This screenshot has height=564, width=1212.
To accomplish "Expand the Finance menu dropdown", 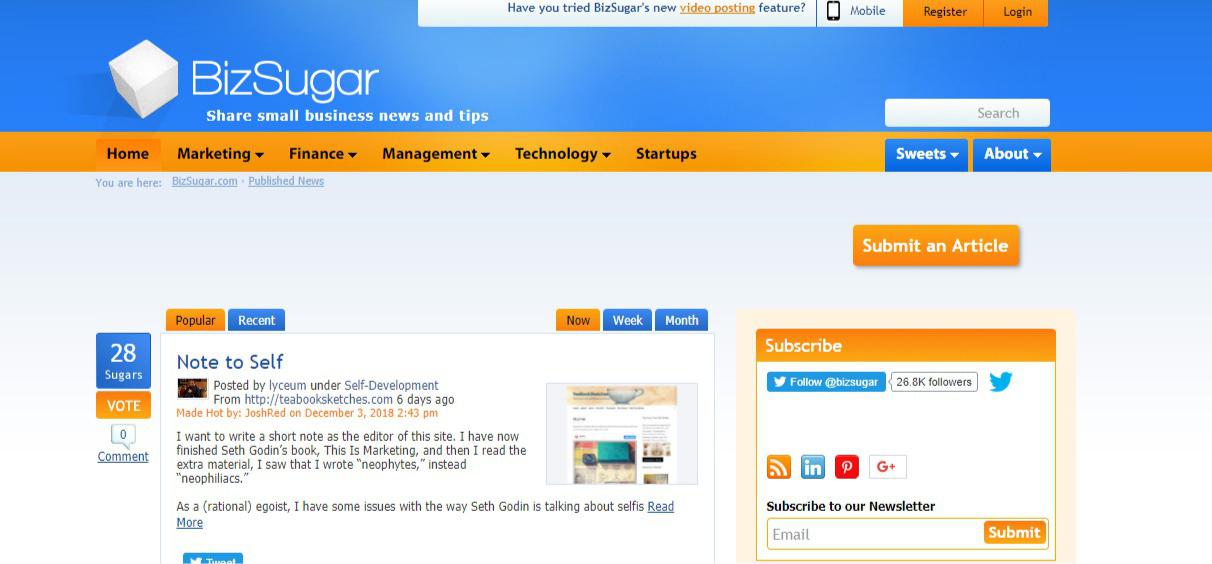I will 322,154.
